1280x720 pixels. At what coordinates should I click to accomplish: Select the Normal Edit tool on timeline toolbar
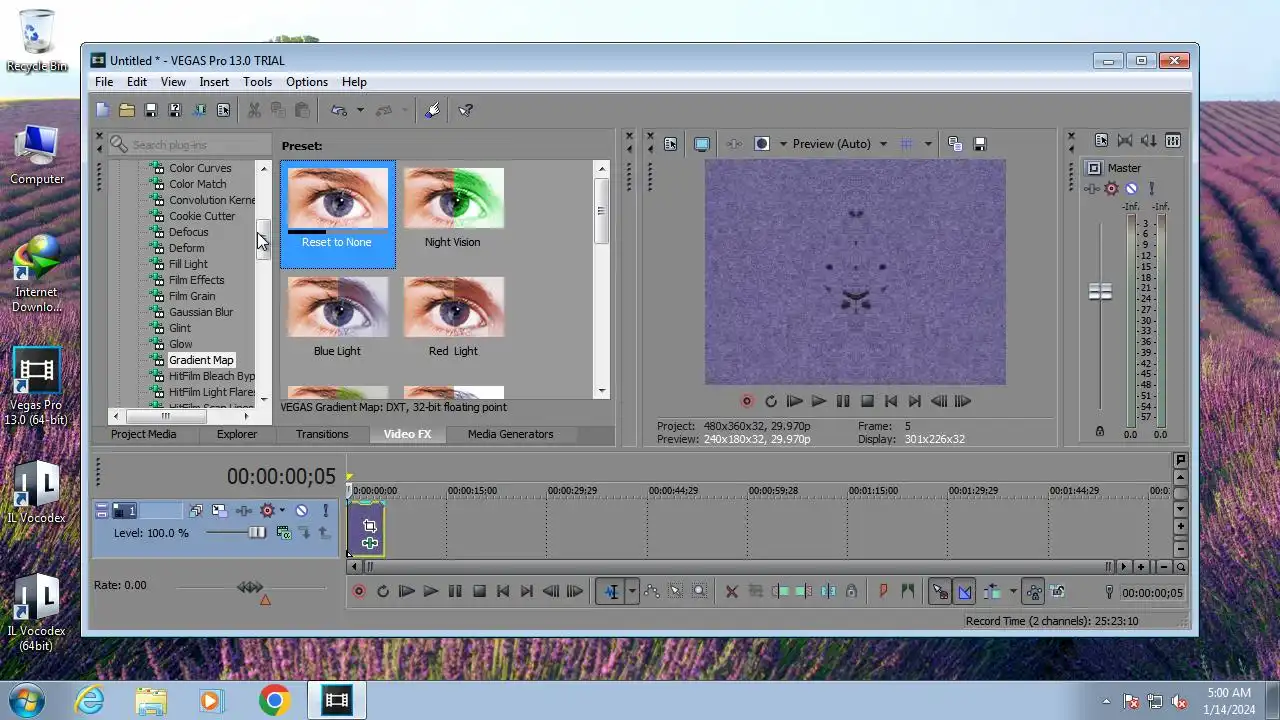pos(611,592)
